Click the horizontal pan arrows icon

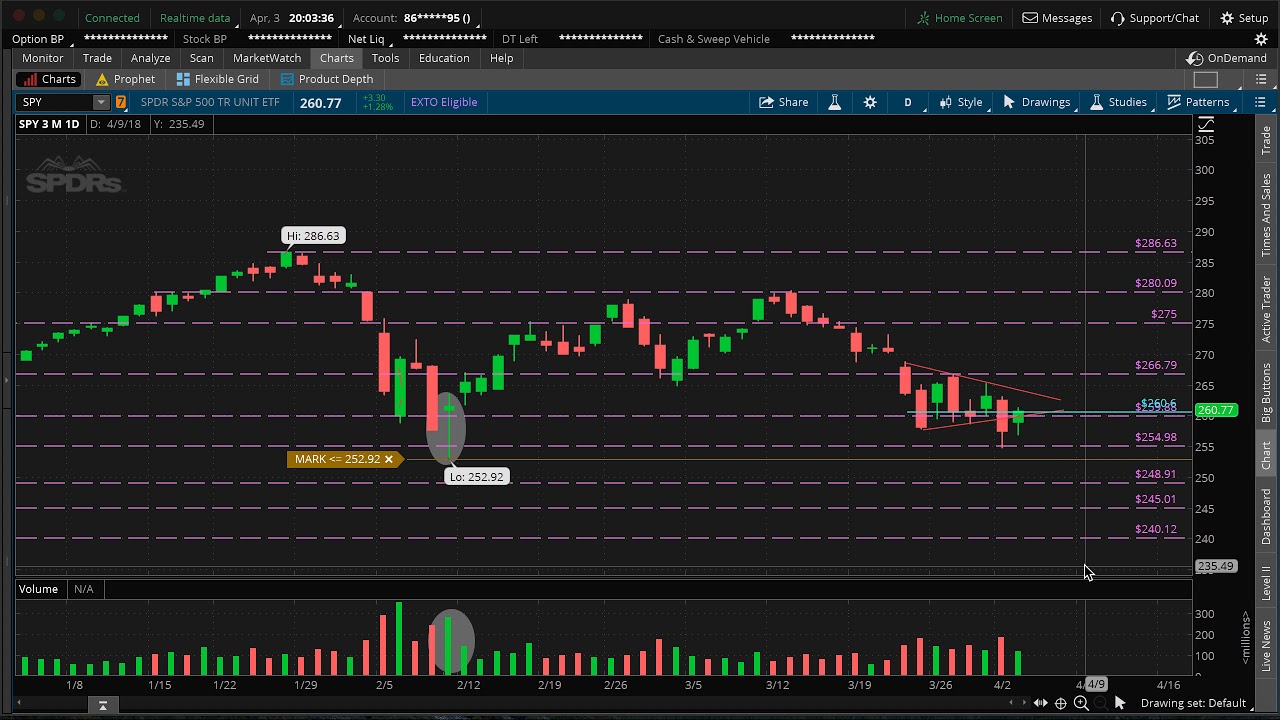(x=1040, y=703)
